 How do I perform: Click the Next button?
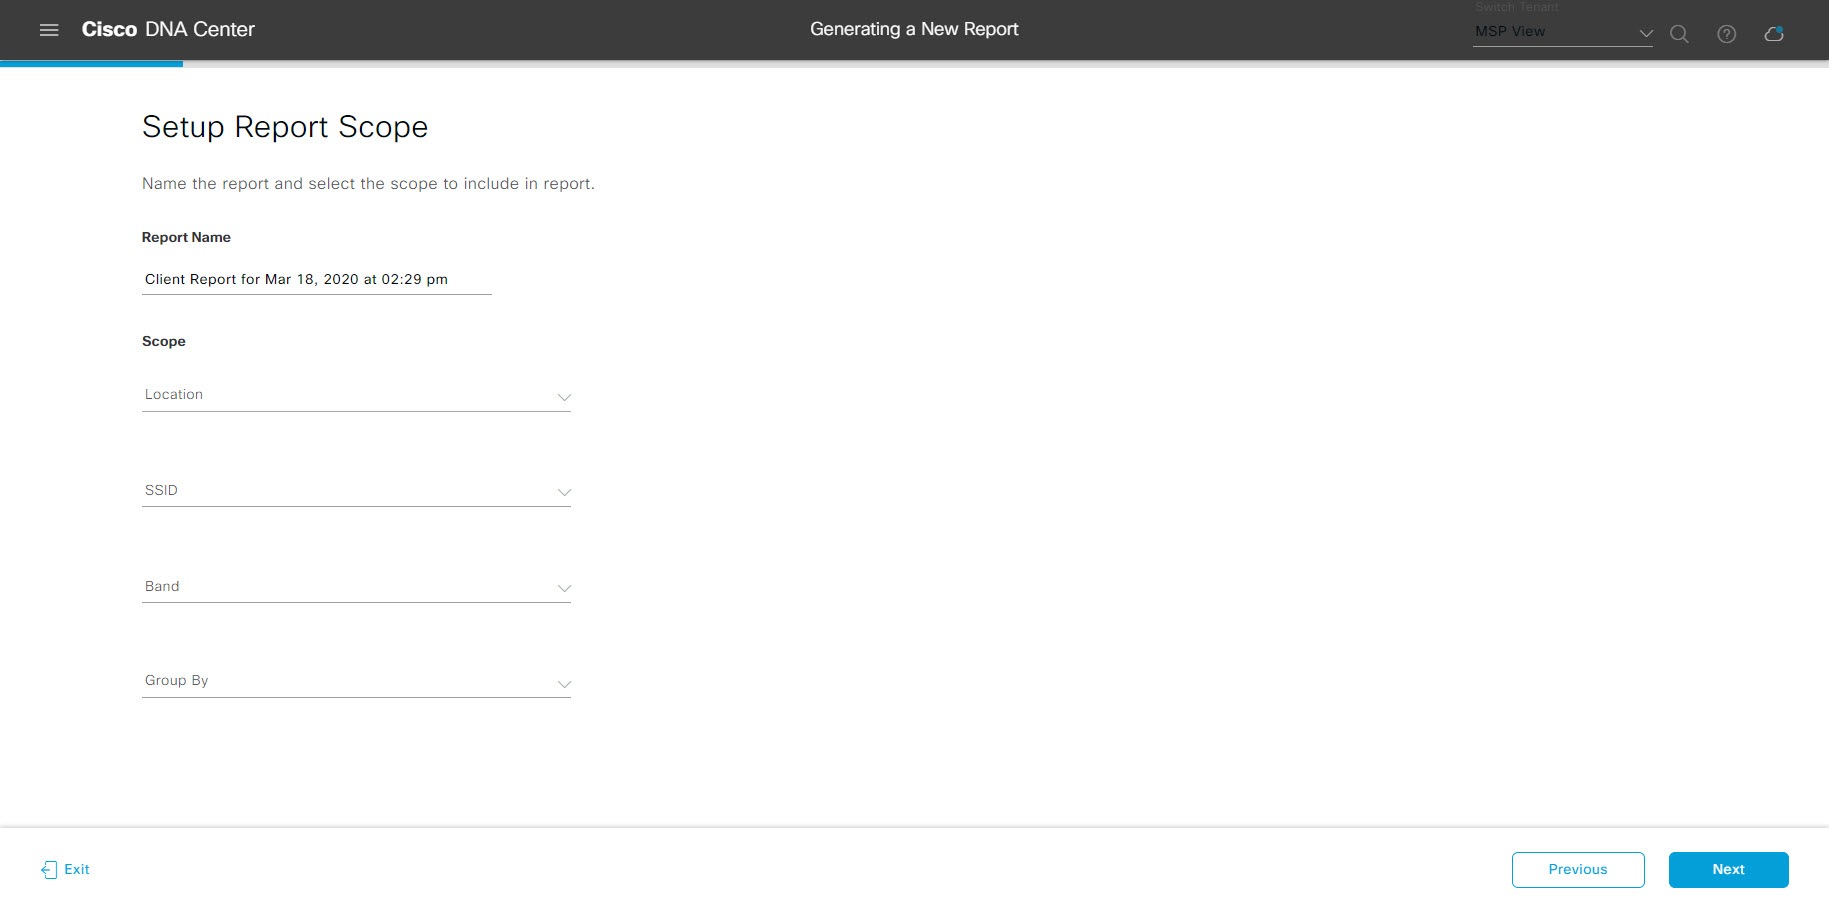point(1728,870)
